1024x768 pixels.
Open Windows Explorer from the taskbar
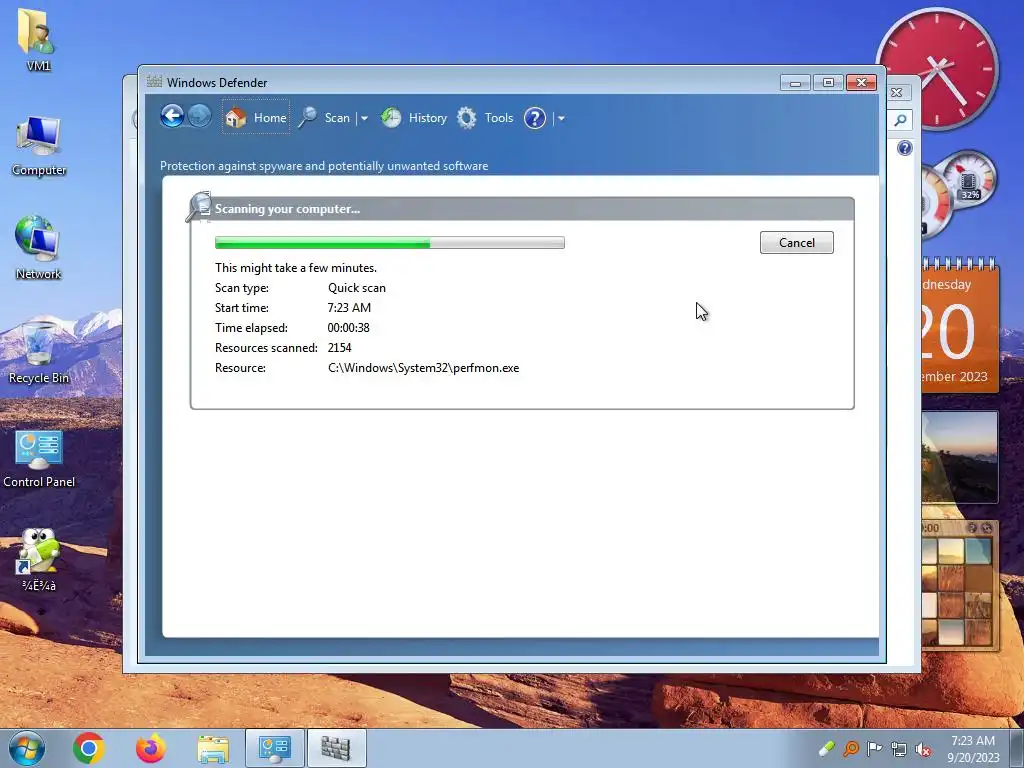pyautogui.click(x=213, y=749)
